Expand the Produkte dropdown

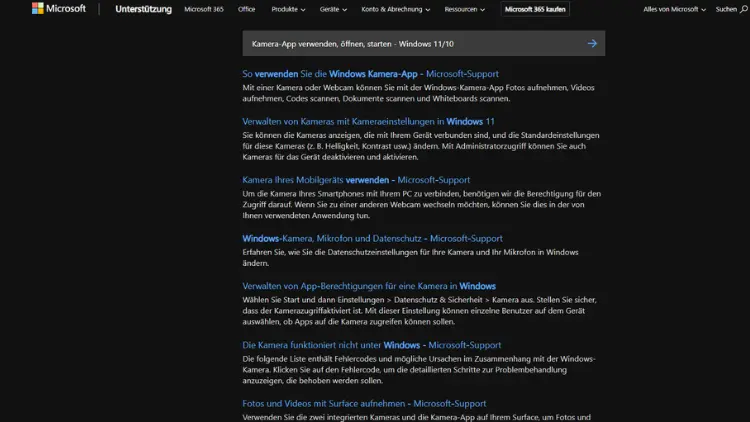click(x=288, y=9)
